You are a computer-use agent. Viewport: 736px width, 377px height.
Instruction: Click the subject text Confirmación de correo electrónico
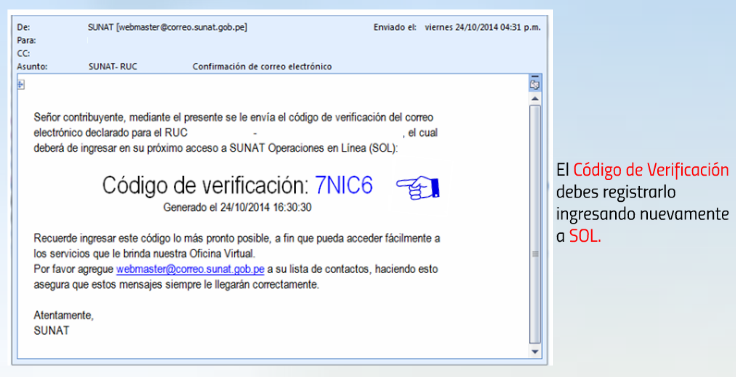pyautogui.click(x=262, y=67)
